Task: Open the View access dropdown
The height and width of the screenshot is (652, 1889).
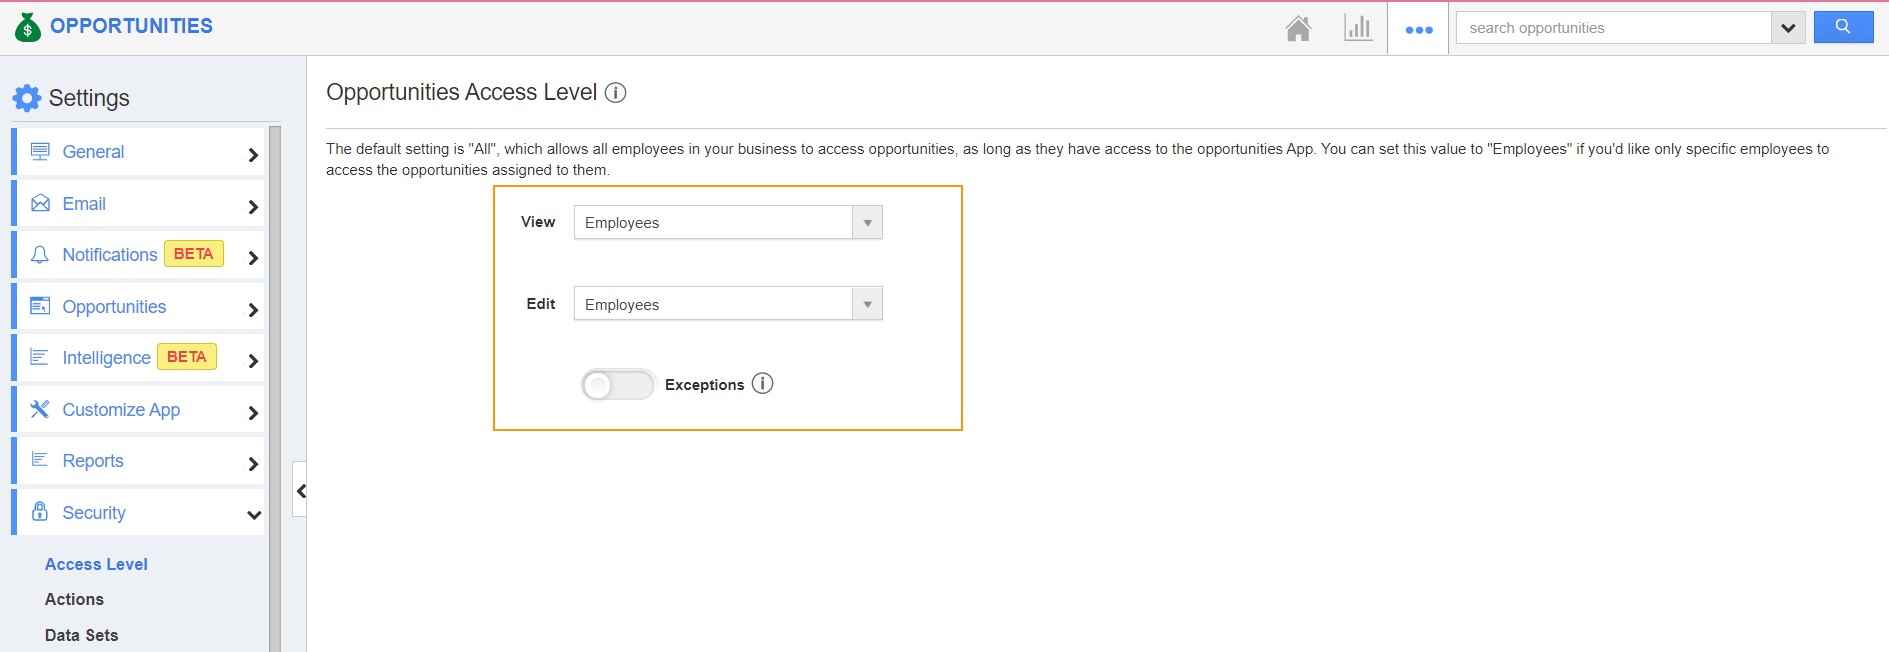Action: coord(727,222)
